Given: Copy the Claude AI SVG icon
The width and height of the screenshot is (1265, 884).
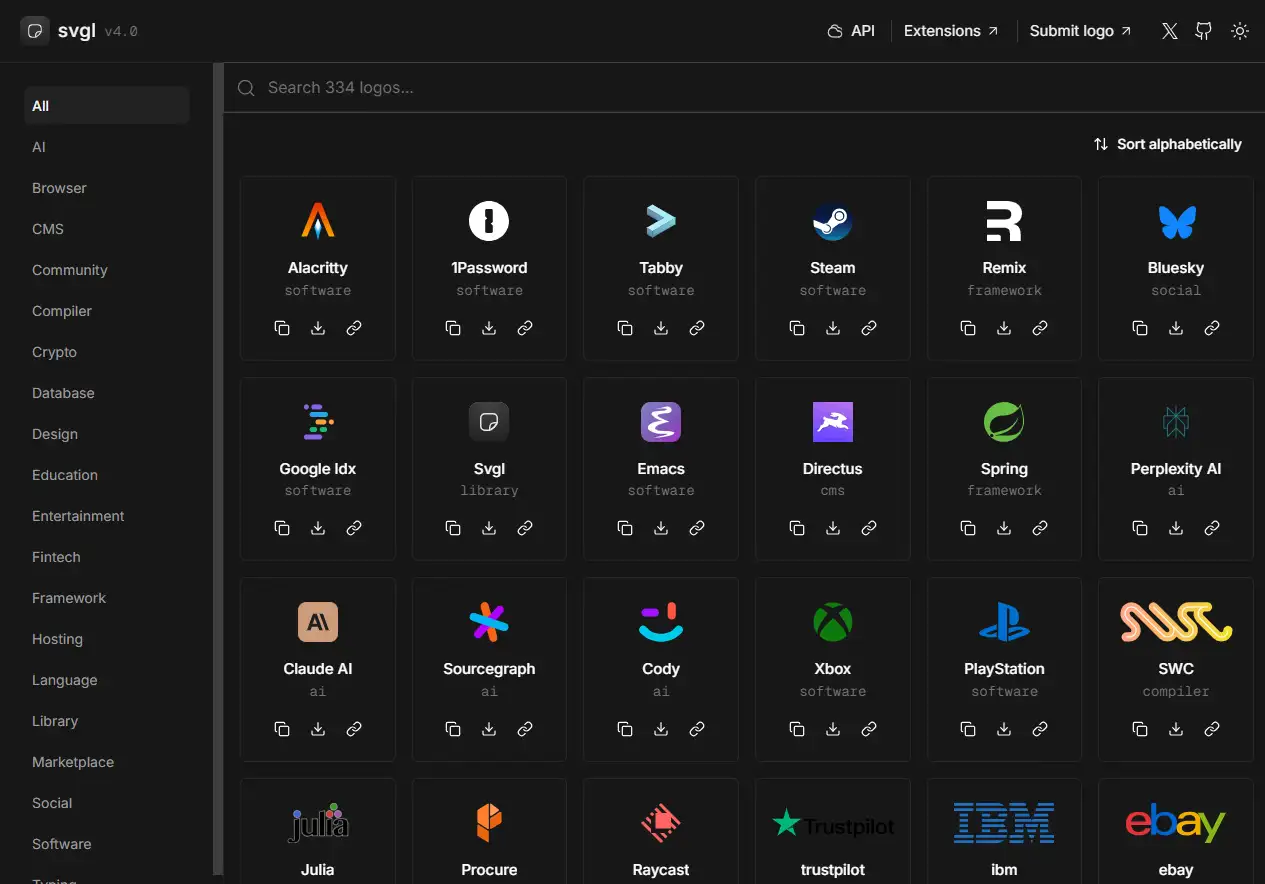Looking at the screenshot, I should pyautogui.click(x=282, y=729).
